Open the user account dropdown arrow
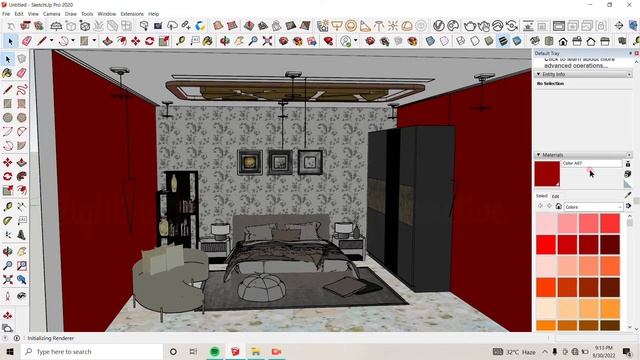Viewport: 640px width, 360px height. pyautogui.click(x=356, y=41)
